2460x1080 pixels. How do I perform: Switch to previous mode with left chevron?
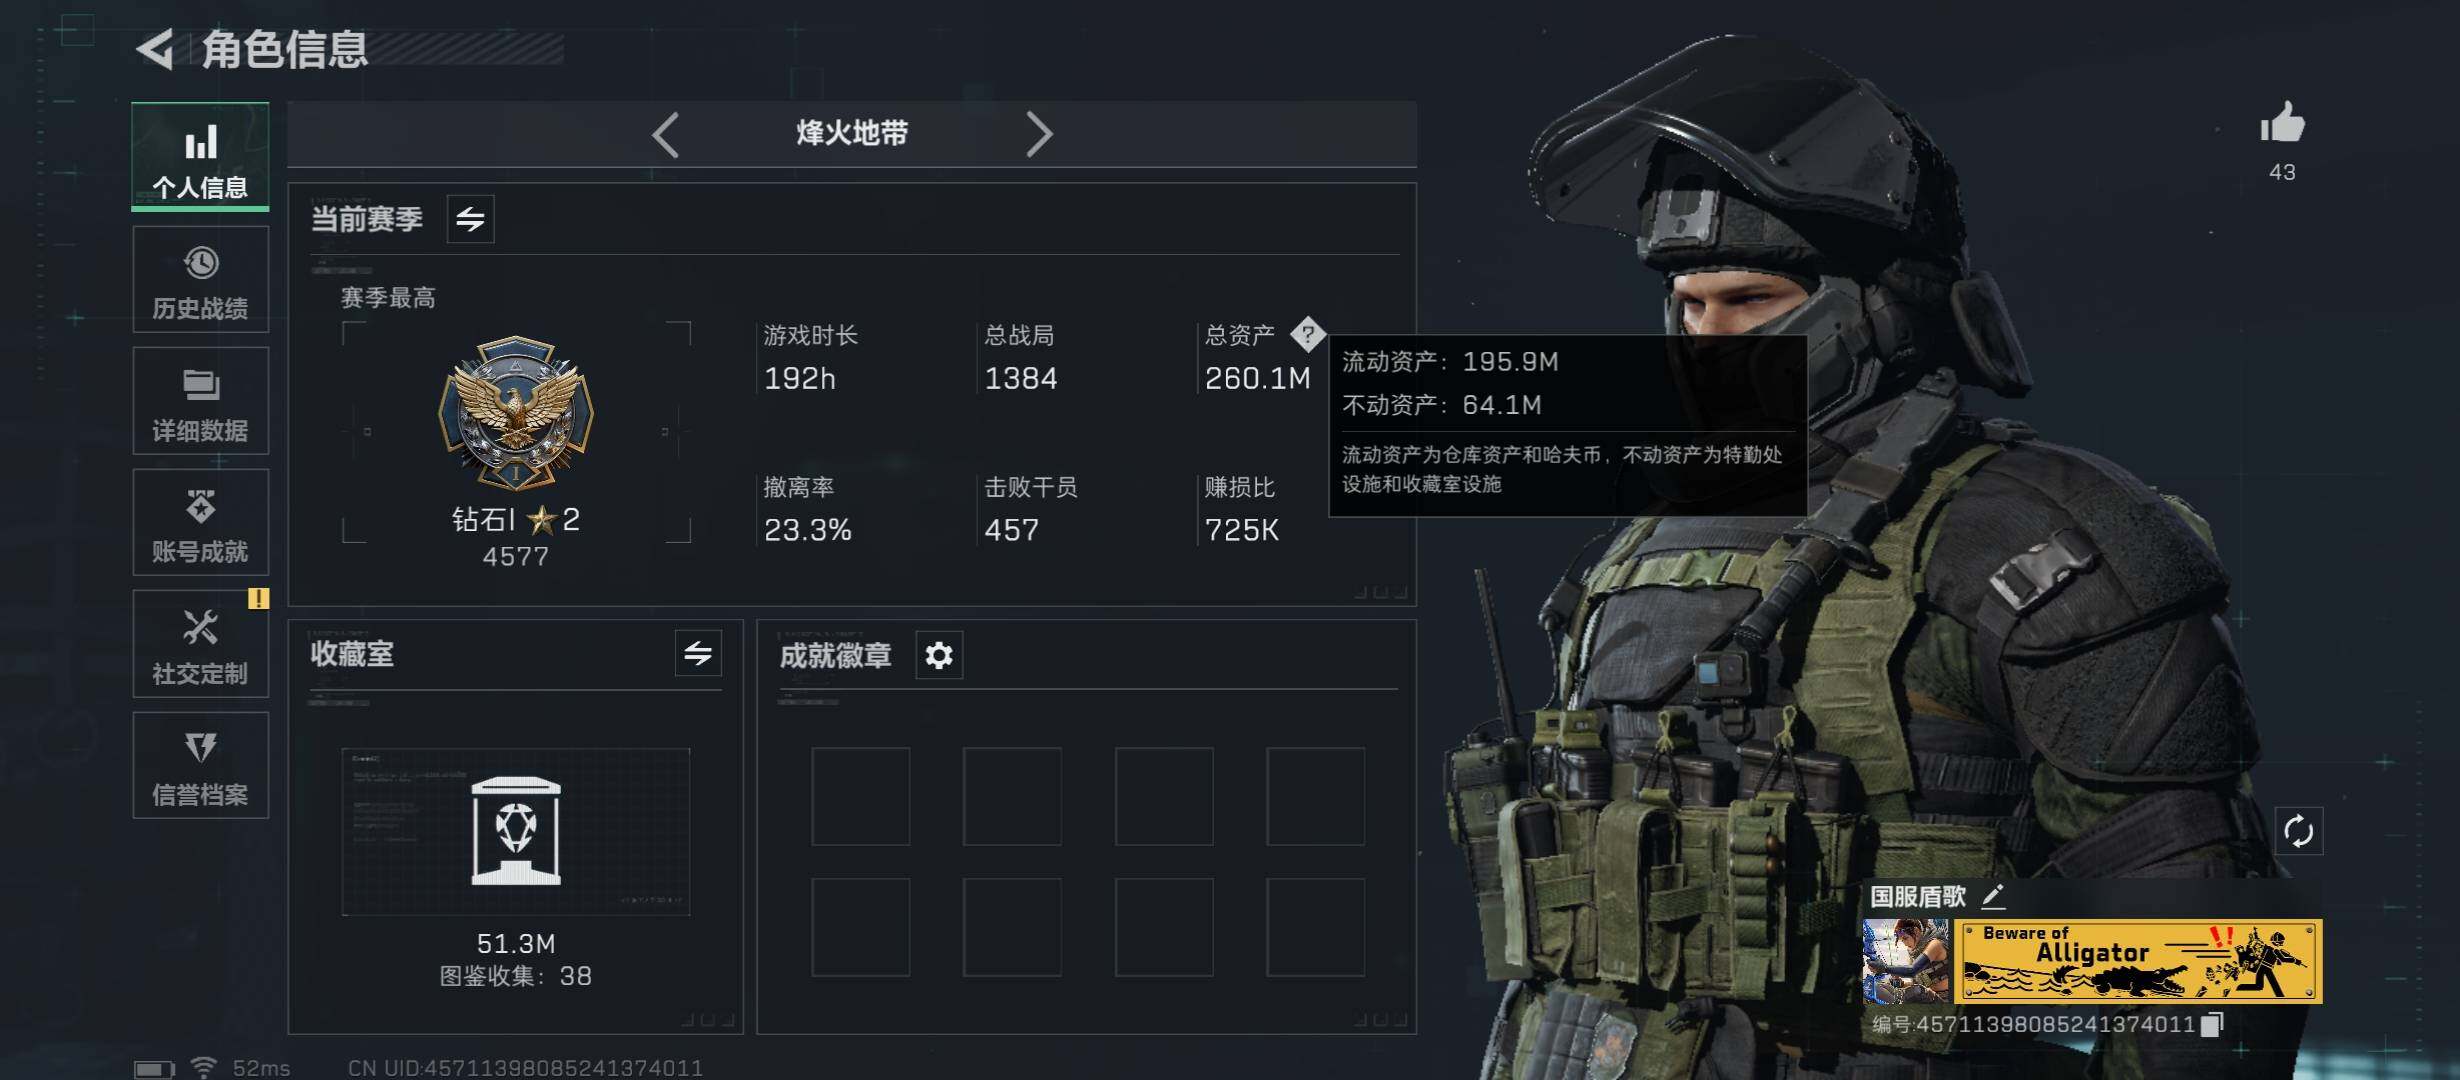coord(666,134)
